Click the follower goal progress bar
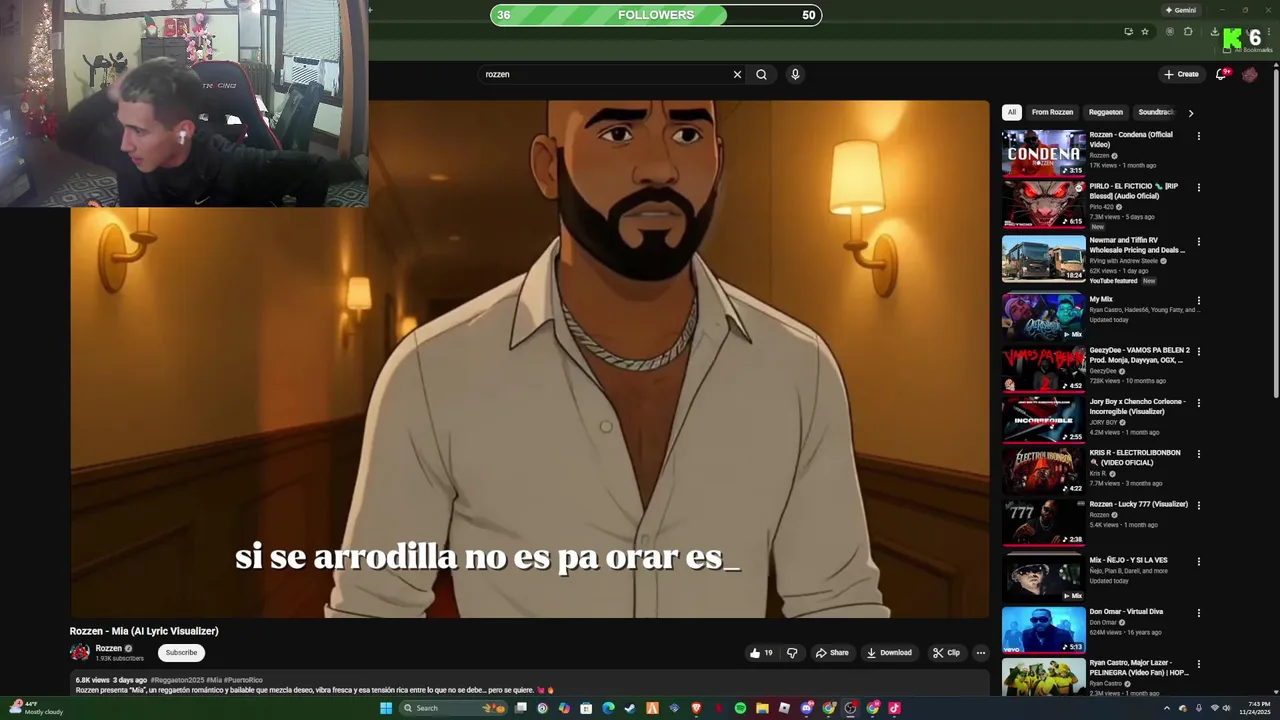The height and width of the screenshot is (720, 1280). [x=656, y=15]
